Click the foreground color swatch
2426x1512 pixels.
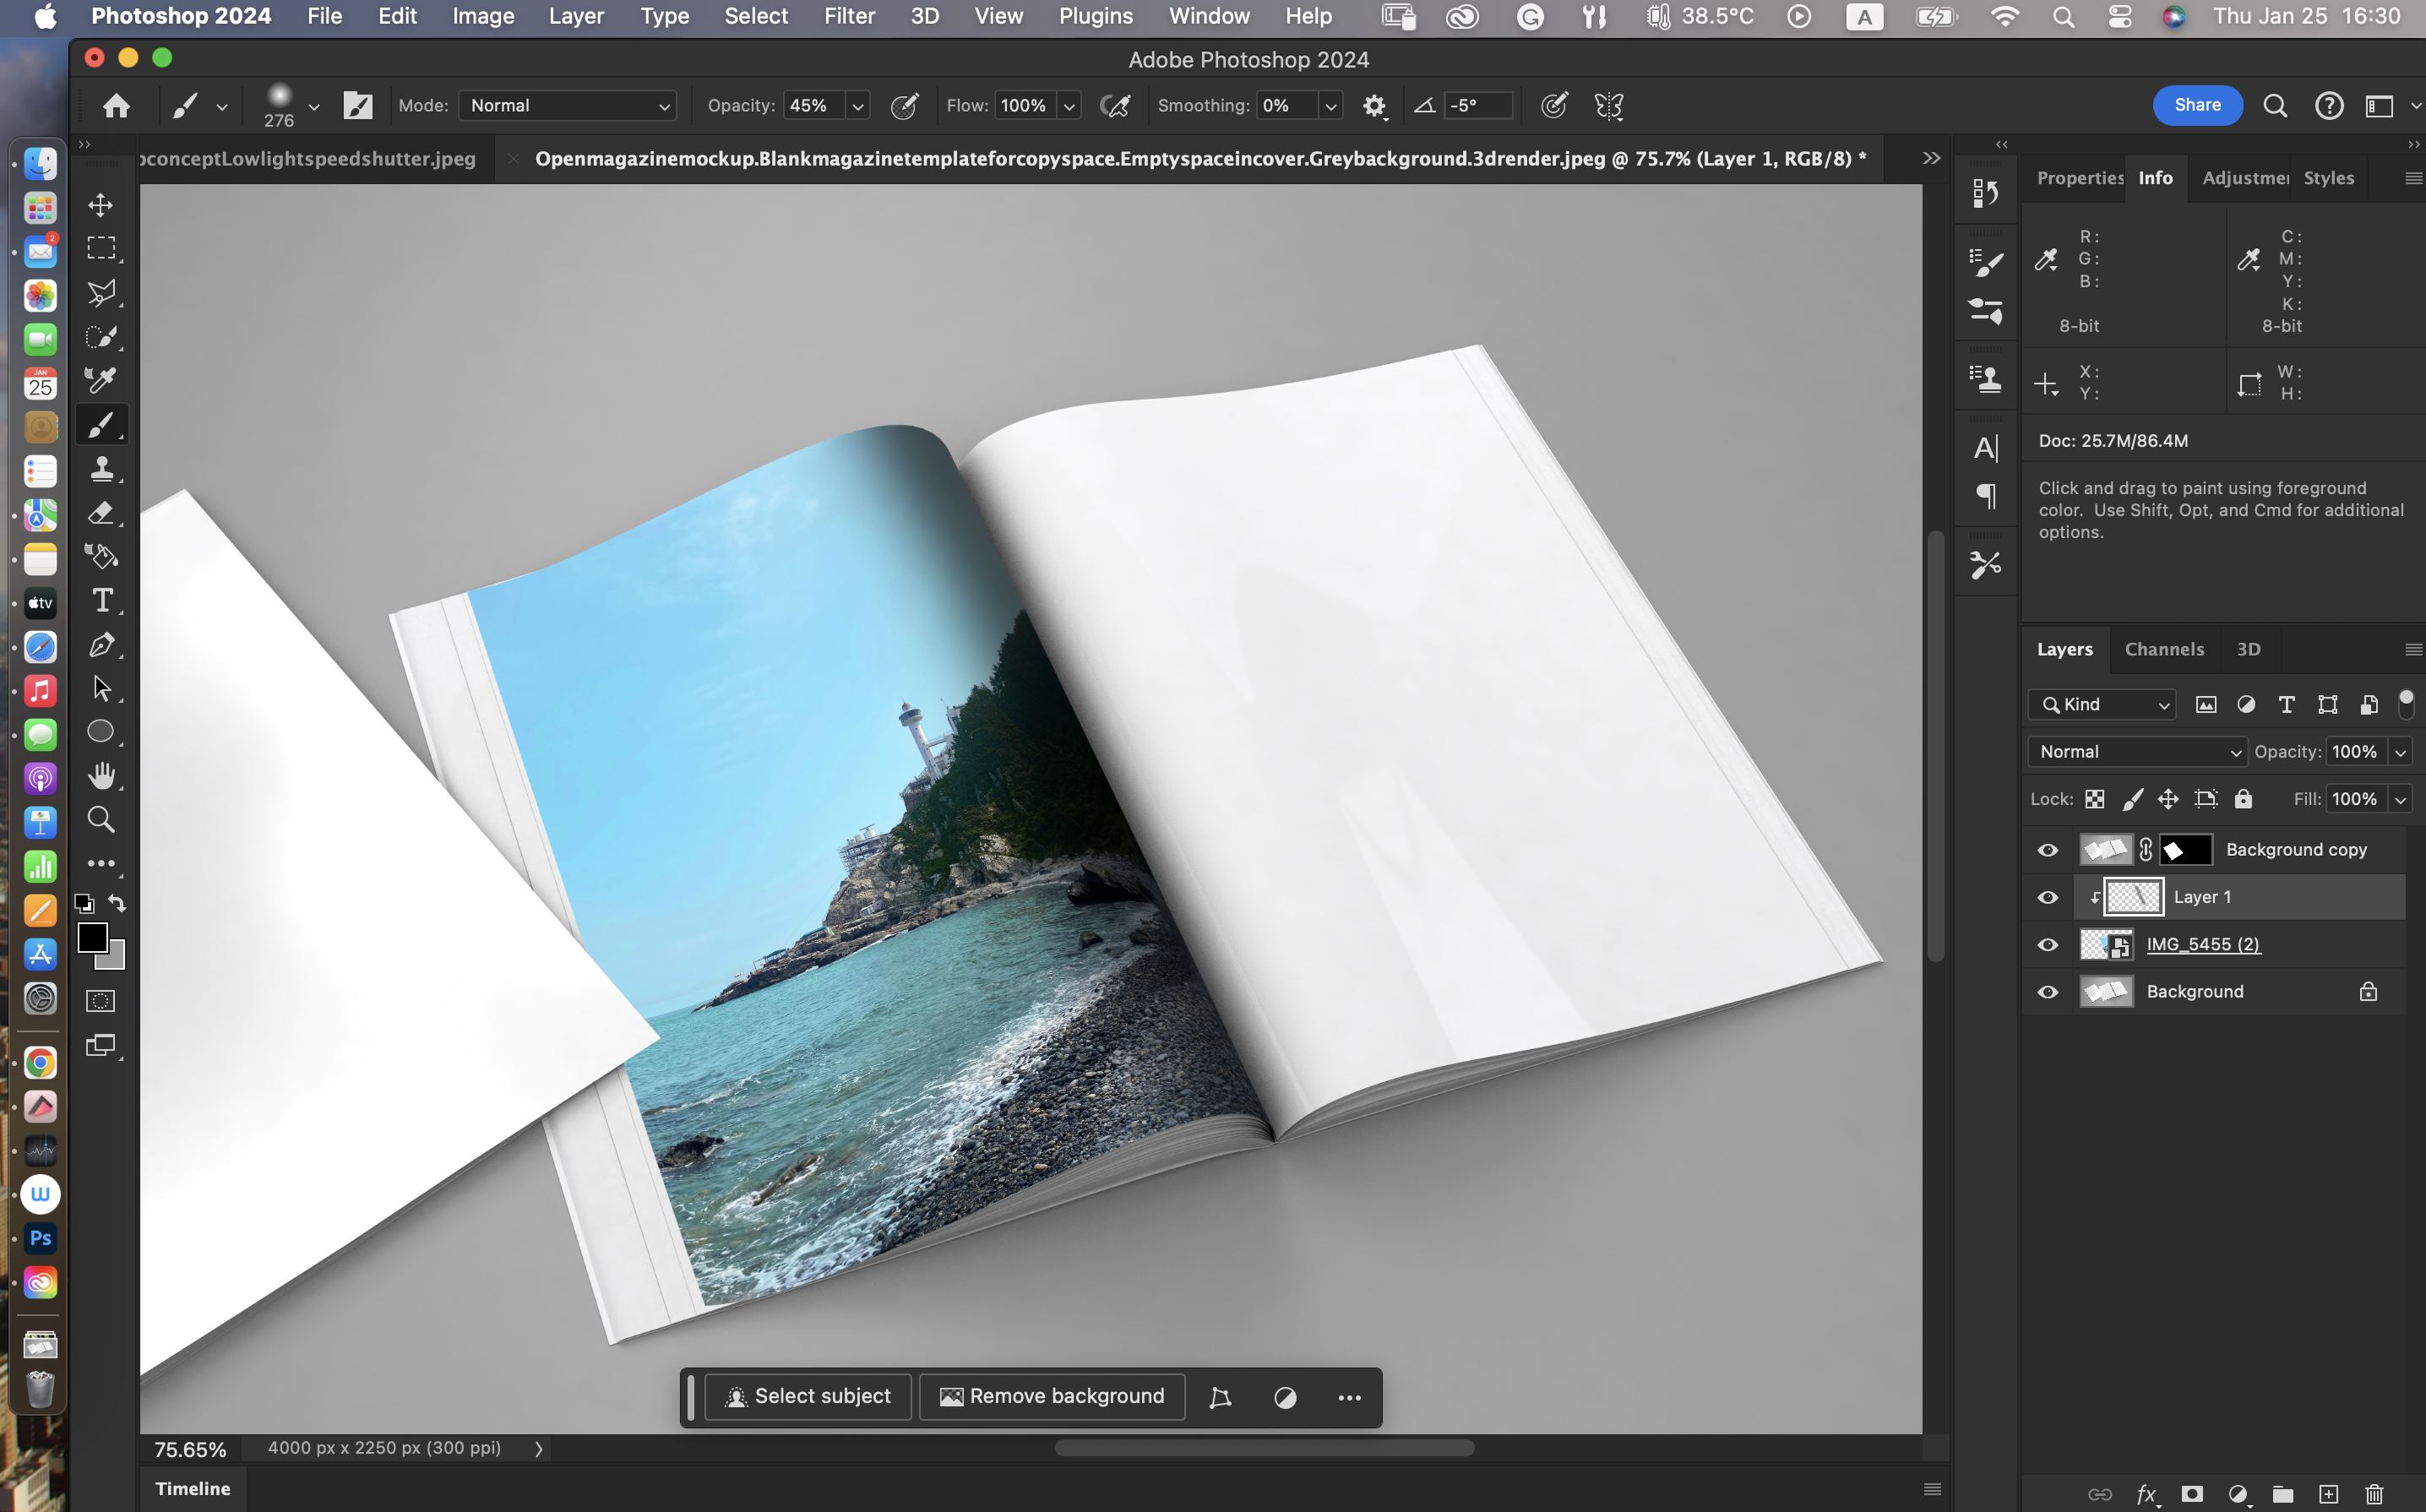(x=92, y=937)
